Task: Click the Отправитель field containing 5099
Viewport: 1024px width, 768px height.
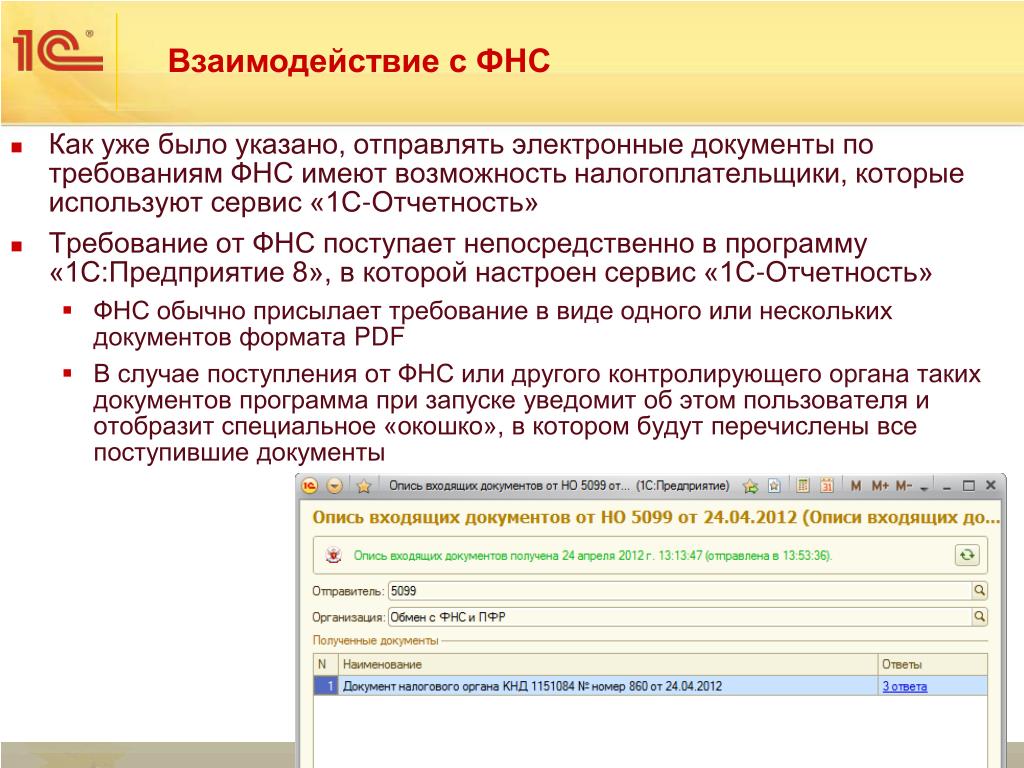Action: pos(680,591)
